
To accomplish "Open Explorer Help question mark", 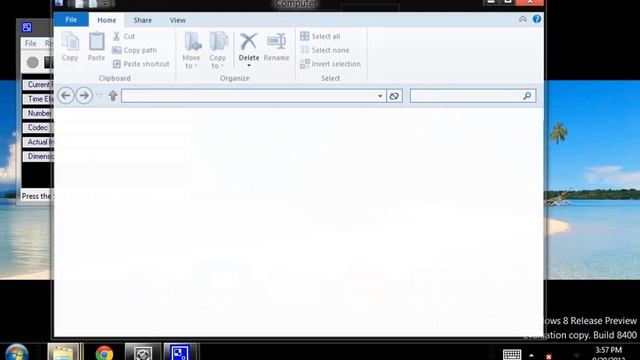I will point(537,19).
